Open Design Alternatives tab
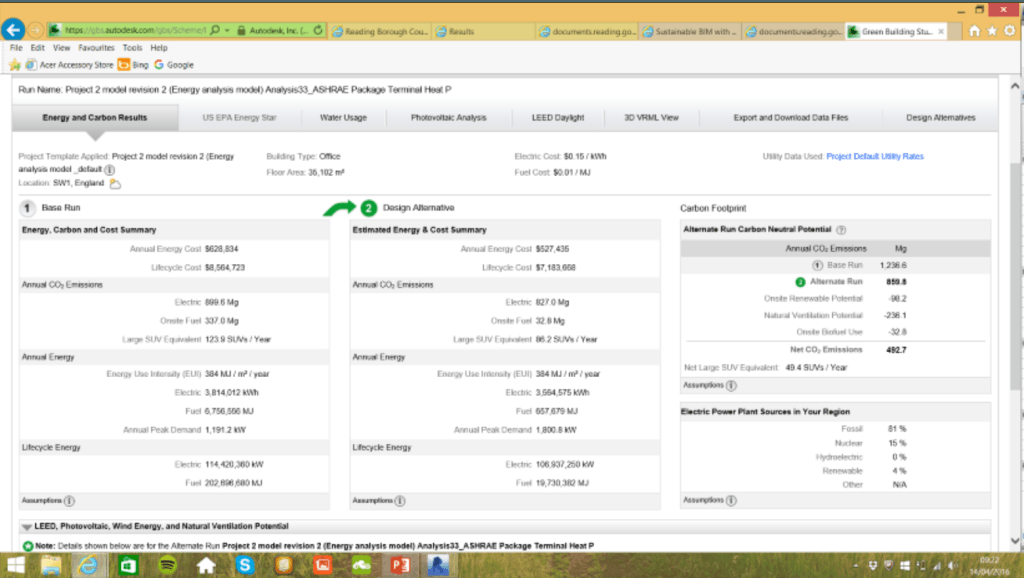This screenshot has height=578, width=1024. [940, 118]
